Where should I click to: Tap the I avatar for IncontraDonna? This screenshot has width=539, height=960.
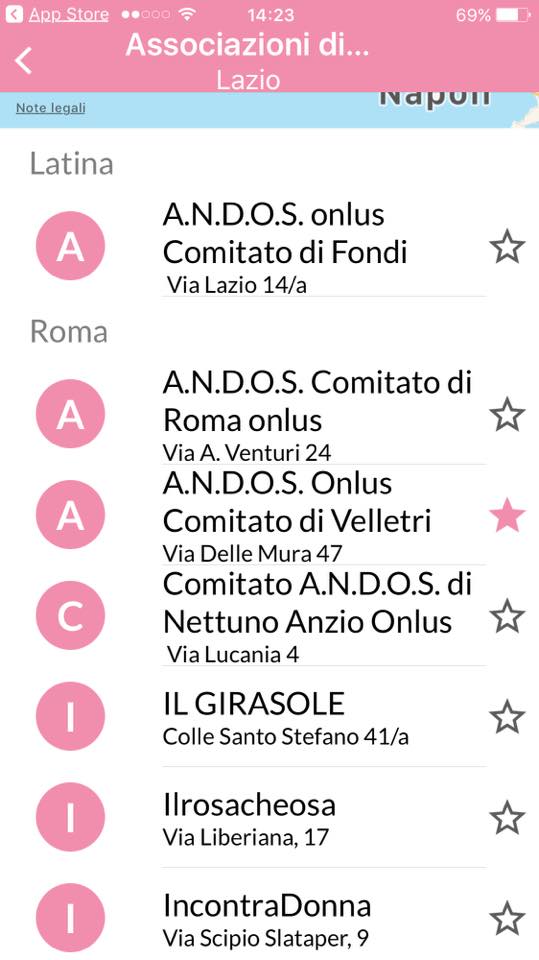(x=70, y=918)
